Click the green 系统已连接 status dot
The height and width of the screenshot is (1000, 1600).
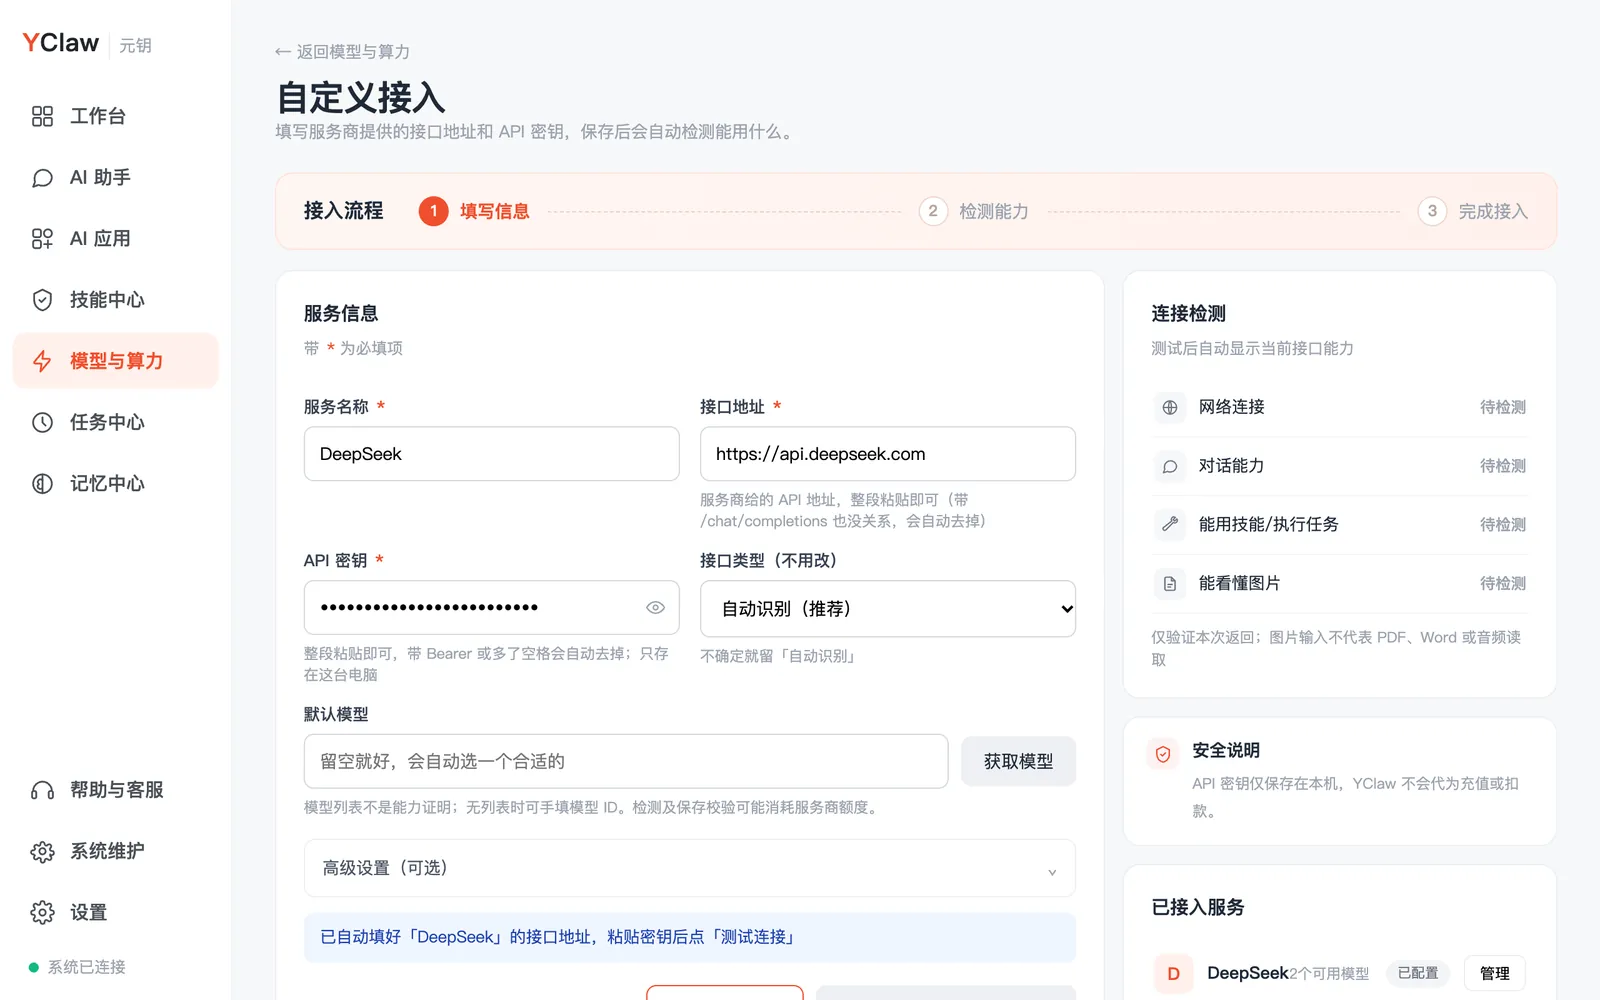[x=34, y=967]
